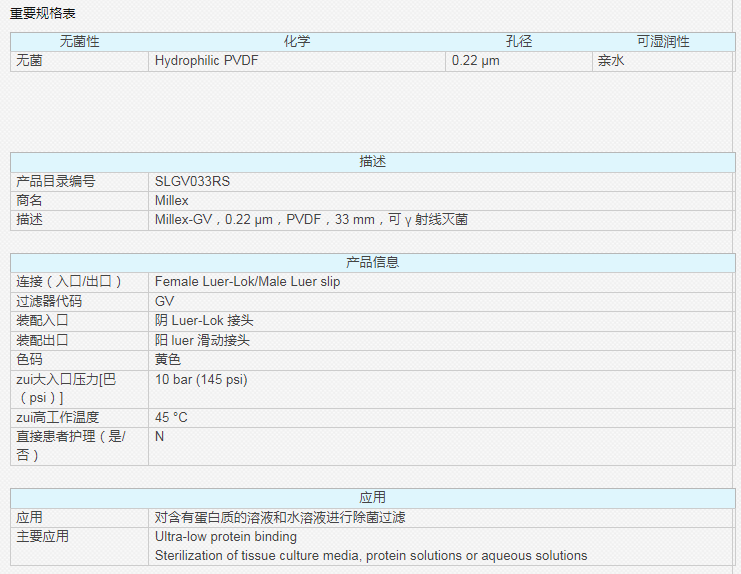Click the 应用 section header
Image resolution: width=741 pixels, height=574 pixels.
coord(372,497)
